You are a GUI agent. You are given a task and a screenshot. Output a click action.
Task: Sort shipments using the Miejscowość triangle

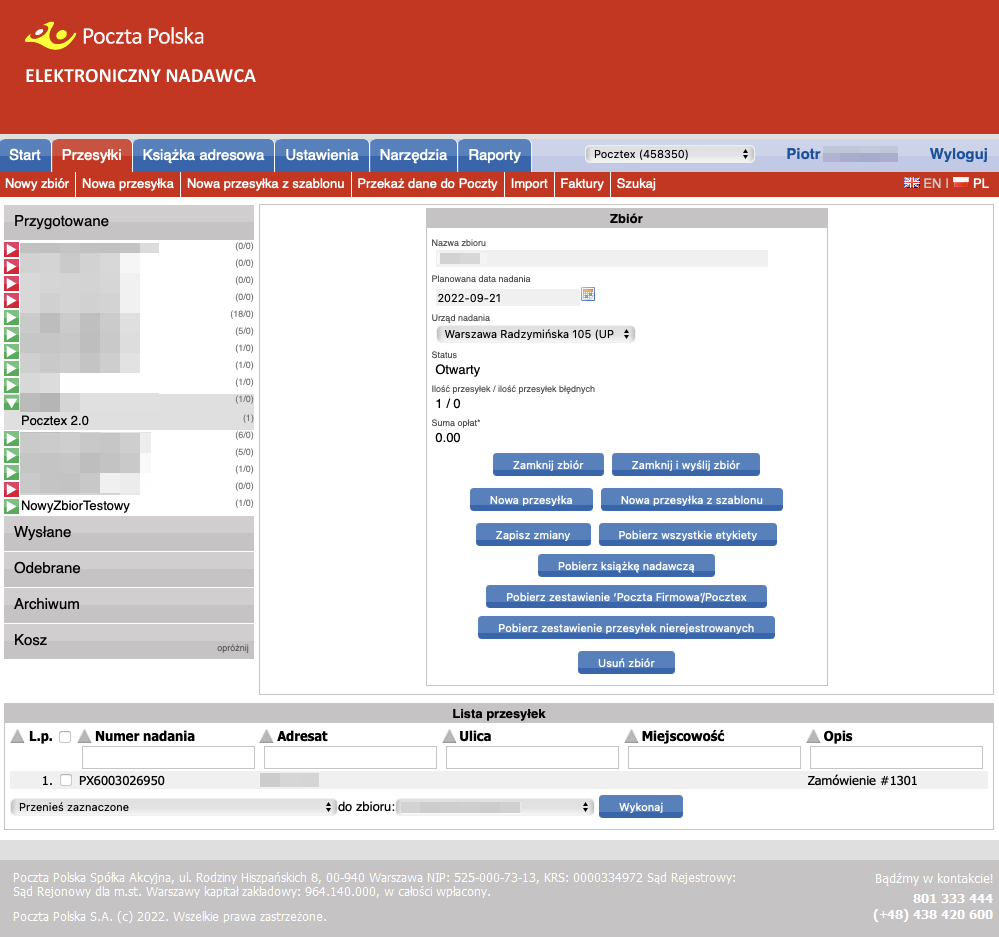pyautogui.click(x=631, y=736)
